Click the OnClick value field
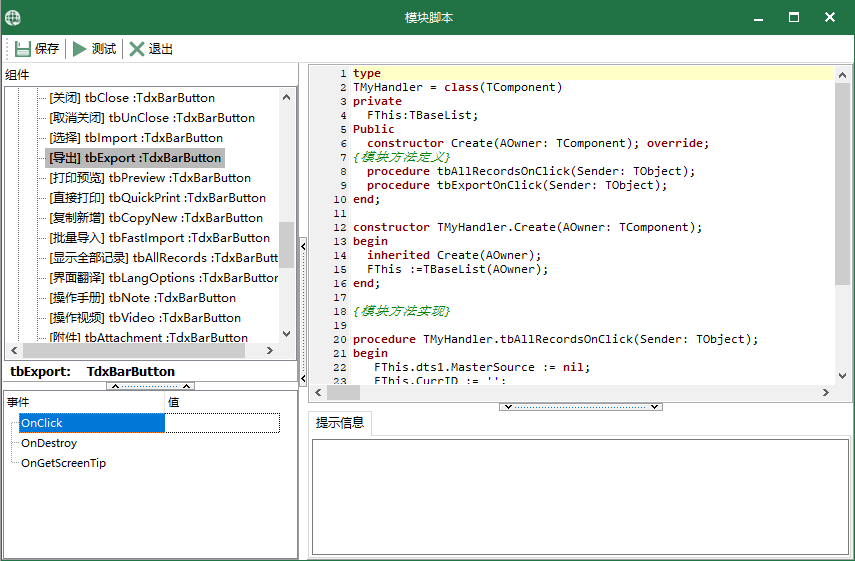The image size is (855, 561). (x=222, y=423)
